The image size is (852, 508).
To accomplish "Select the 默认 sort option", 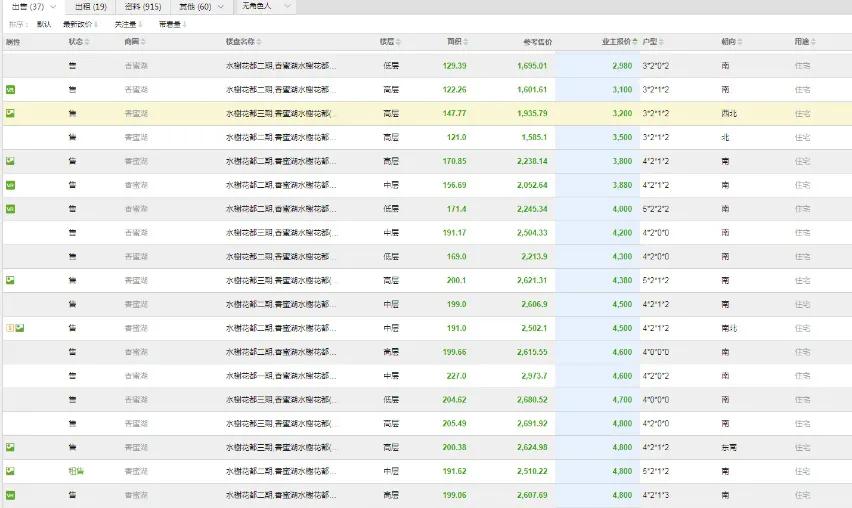I will (44, 24).
